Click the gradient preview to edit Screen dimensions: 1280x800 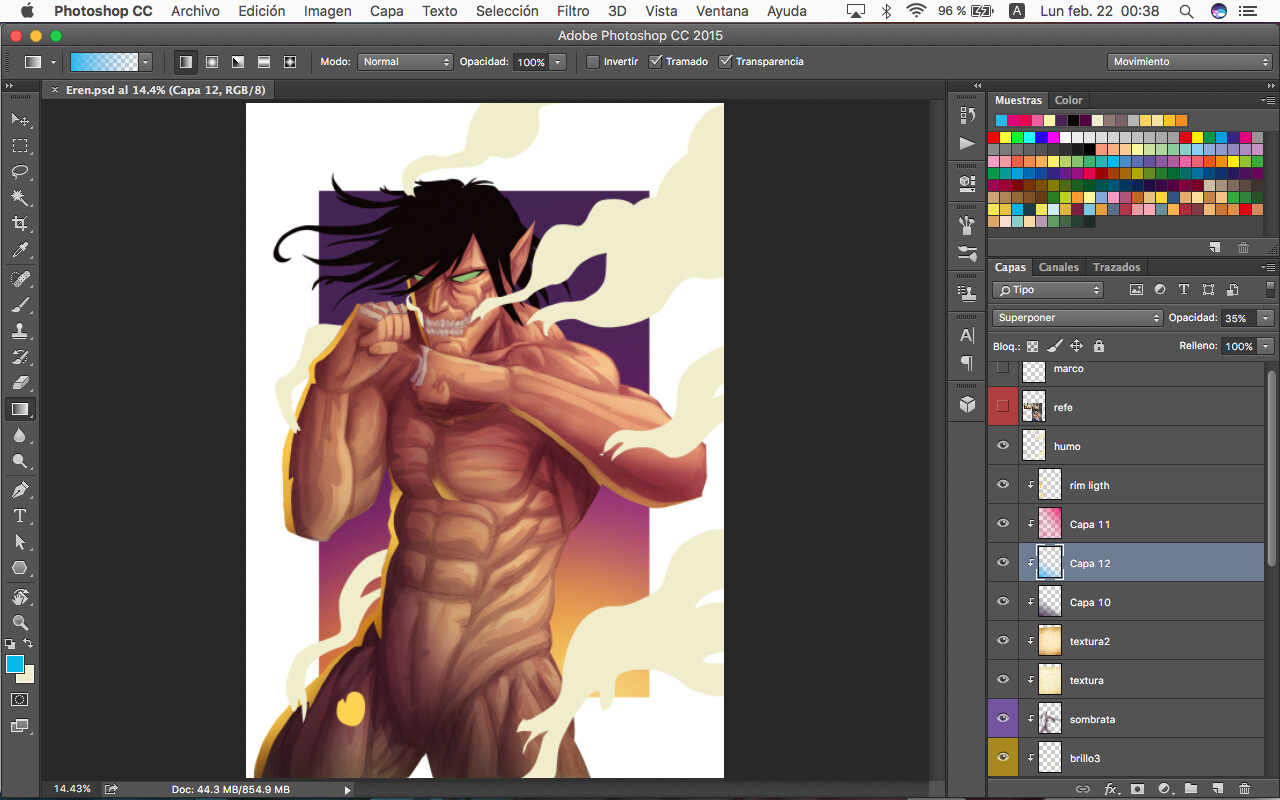[x=104, y=61]
